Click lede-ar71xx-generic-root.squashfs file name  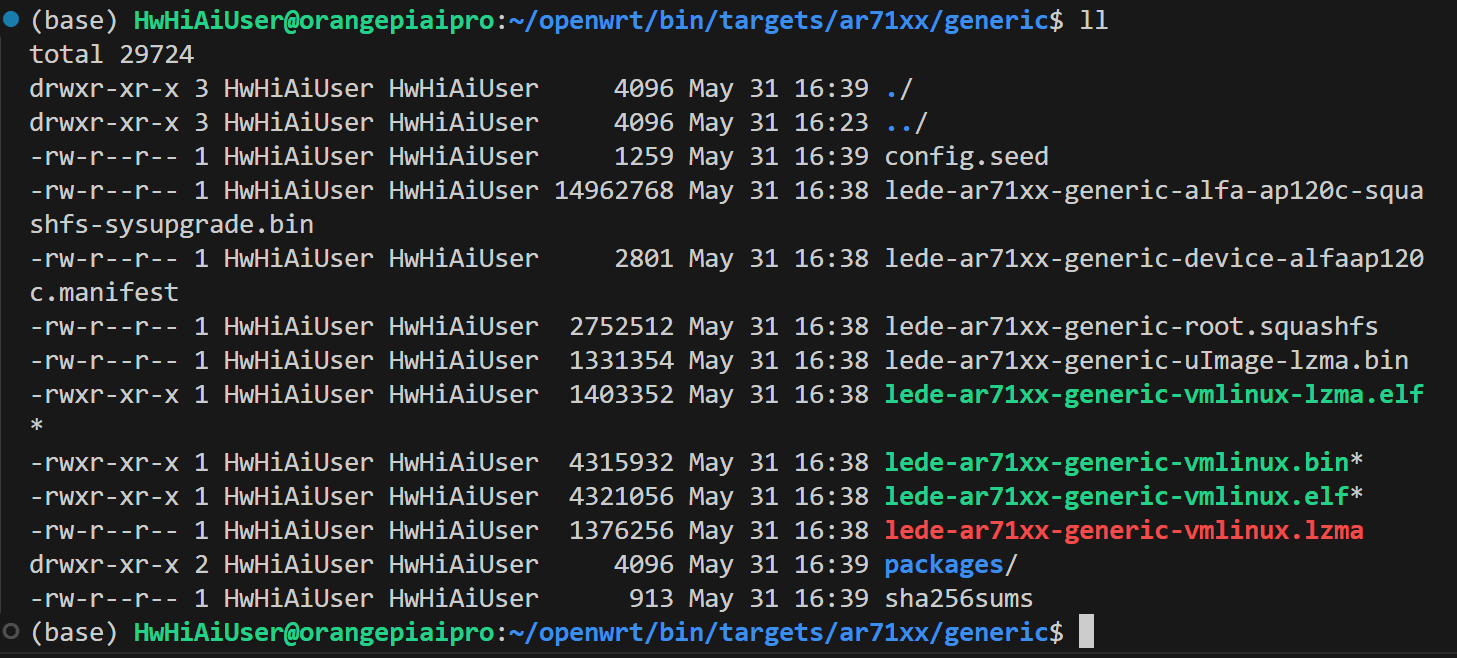[x=1131, y=327]
